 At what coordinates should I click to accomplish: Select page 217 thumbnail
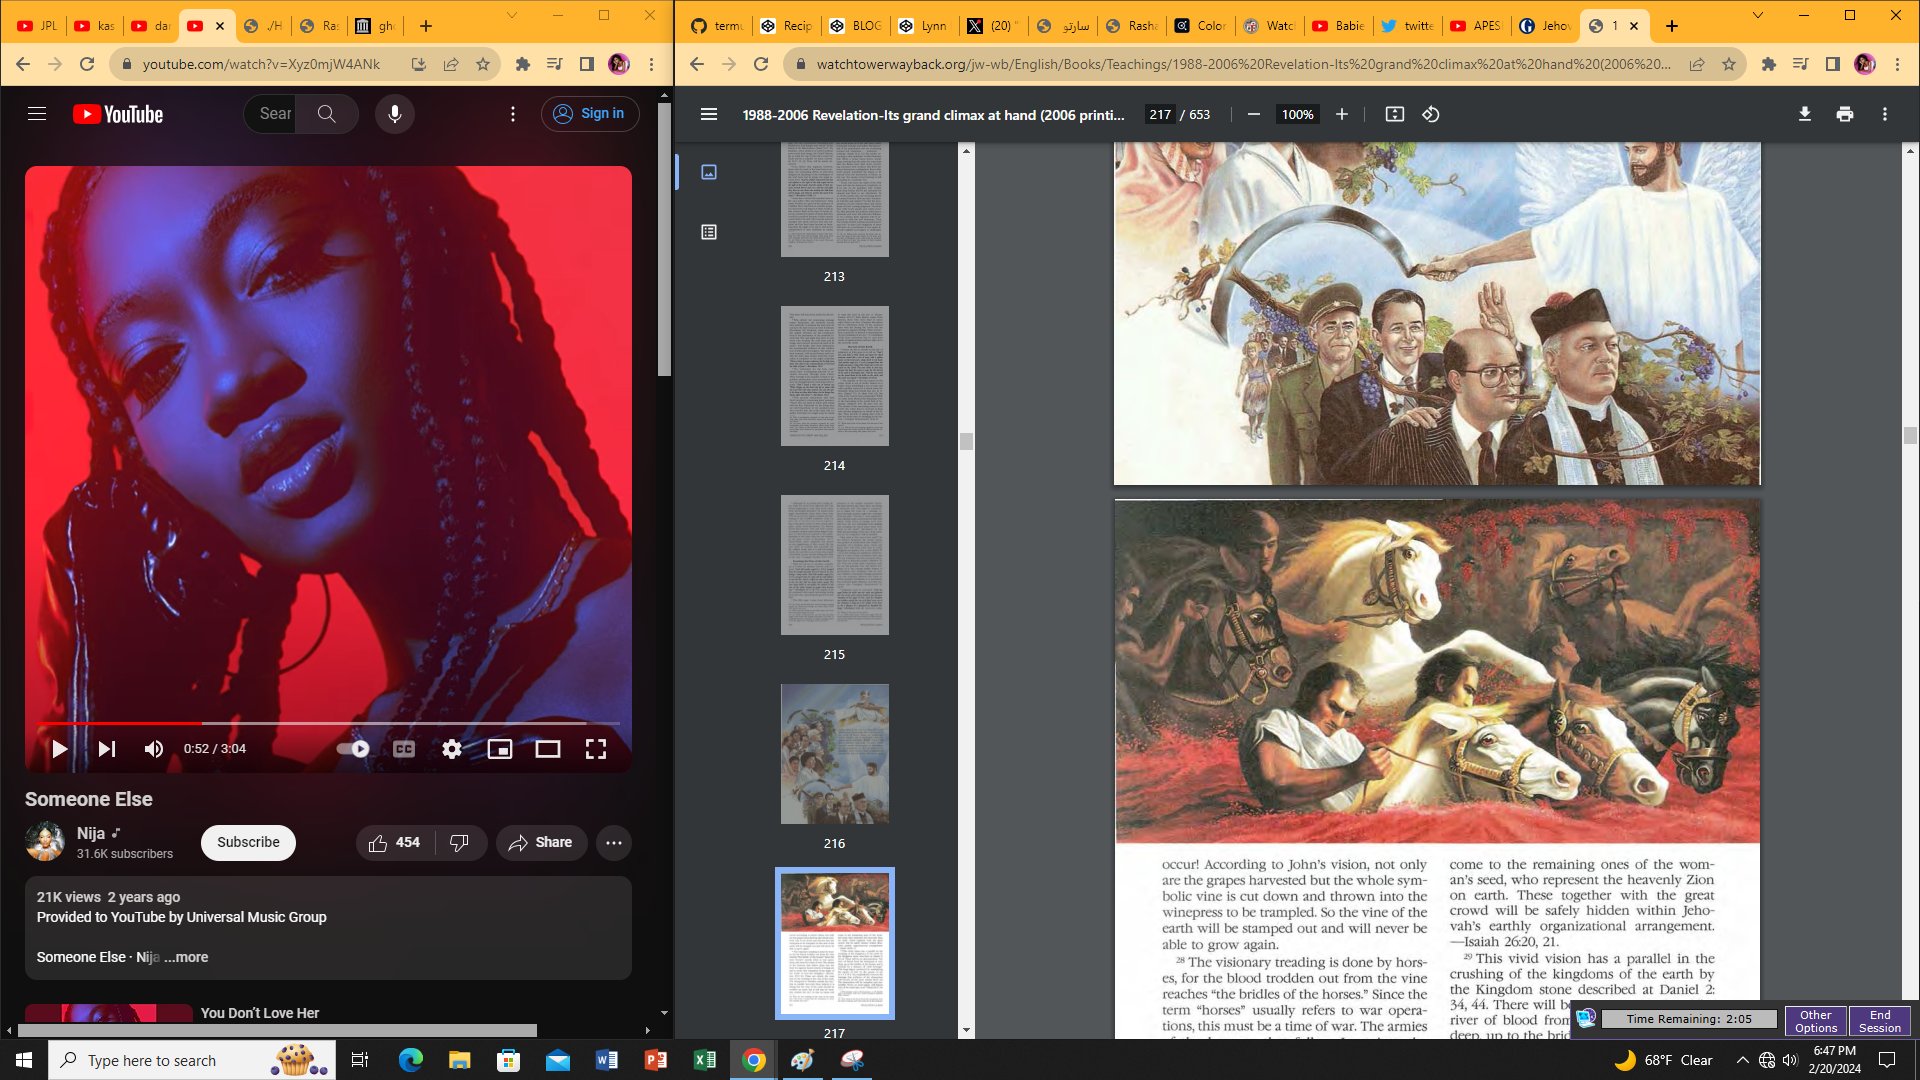coord(835,943)
